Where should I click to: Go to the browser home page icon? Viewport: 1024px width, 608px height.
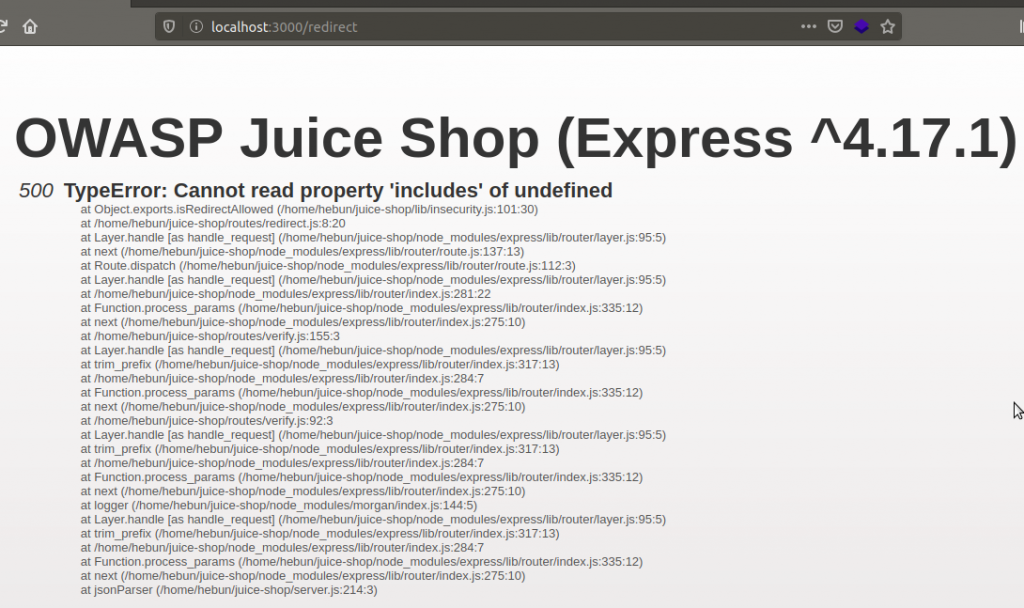(30, 27)
